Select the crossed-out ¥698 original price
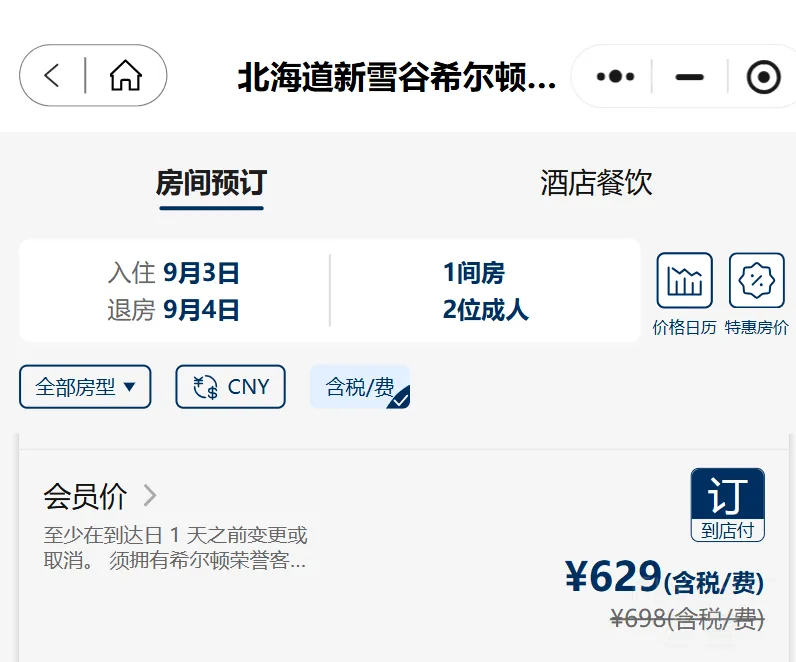This screenshot has height=662, width=796. click(687, 618)
